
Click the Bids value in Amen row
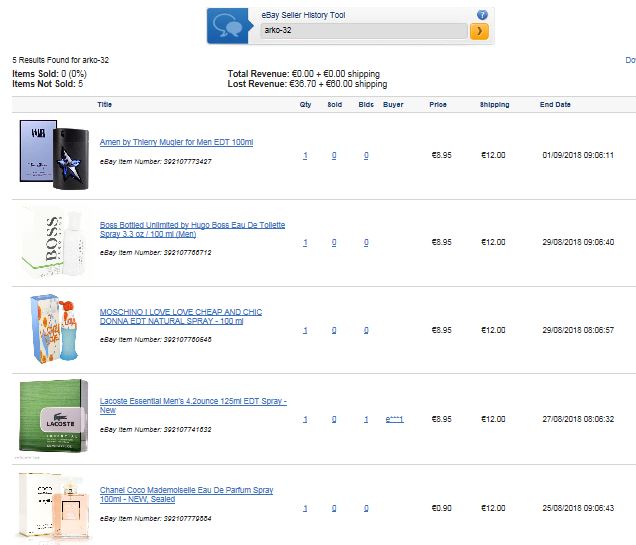tap(366, 155)
